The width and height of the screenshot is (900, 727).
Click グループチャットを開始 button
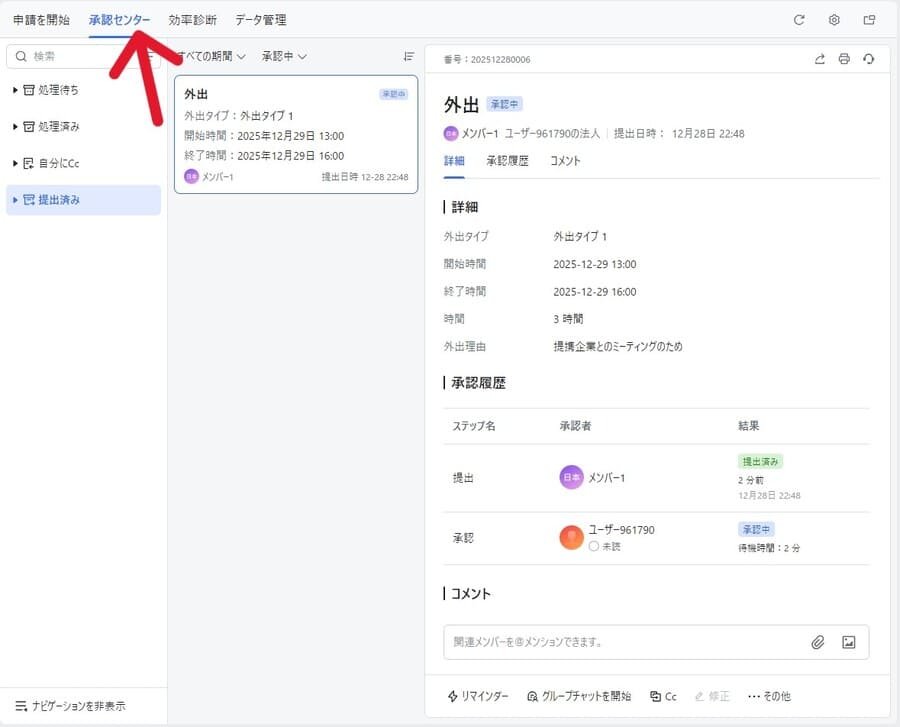point(579,696)
